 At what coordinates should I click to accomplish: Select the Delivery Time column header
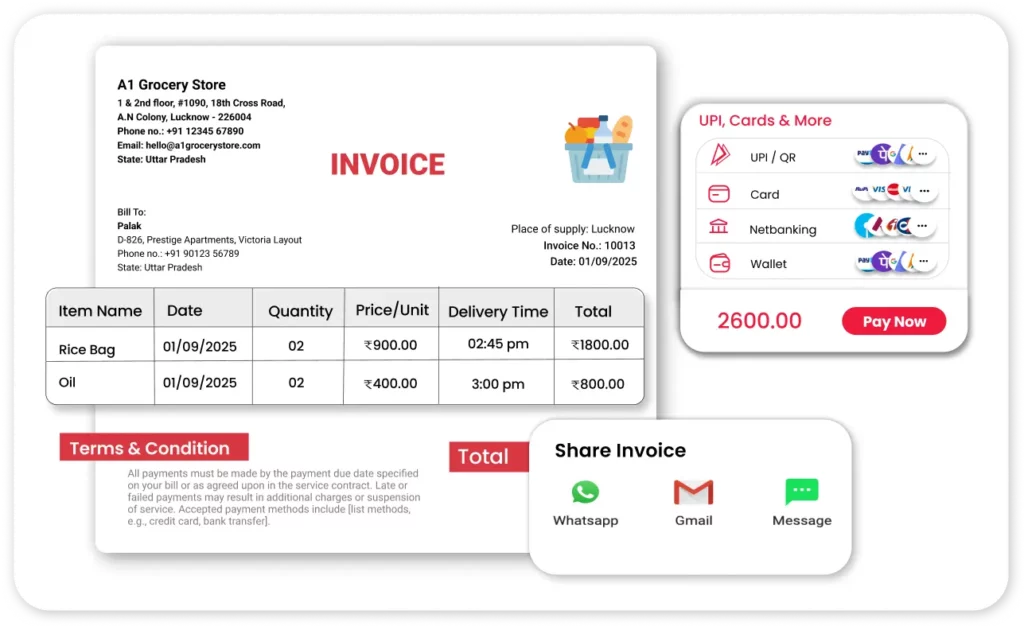498,312
